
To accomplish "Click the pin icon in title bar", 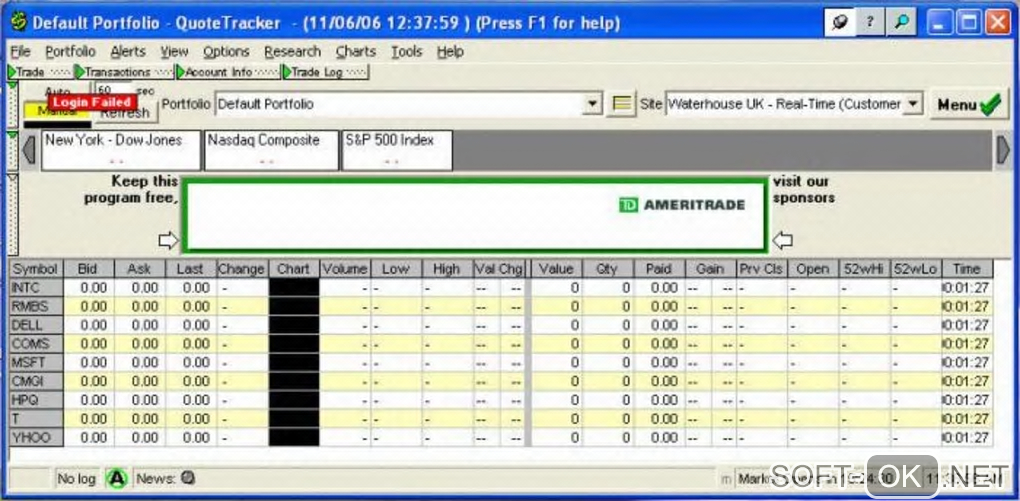I will pyautogui.click(x=840, y=23).
